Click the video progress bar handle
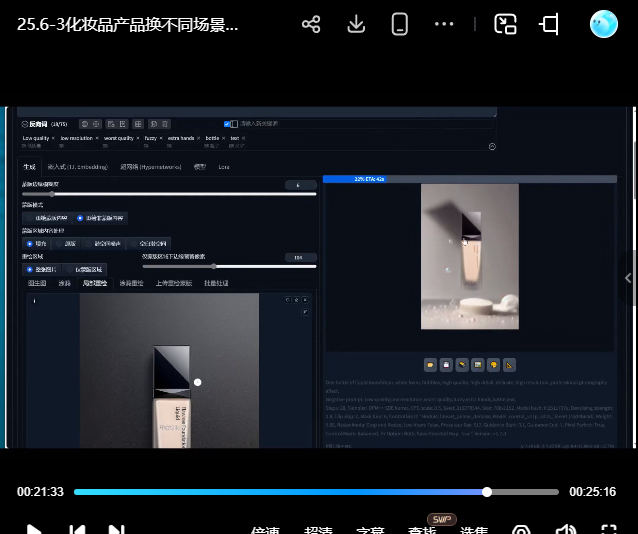This screenshot has width=638, height=534. (487, 492)
